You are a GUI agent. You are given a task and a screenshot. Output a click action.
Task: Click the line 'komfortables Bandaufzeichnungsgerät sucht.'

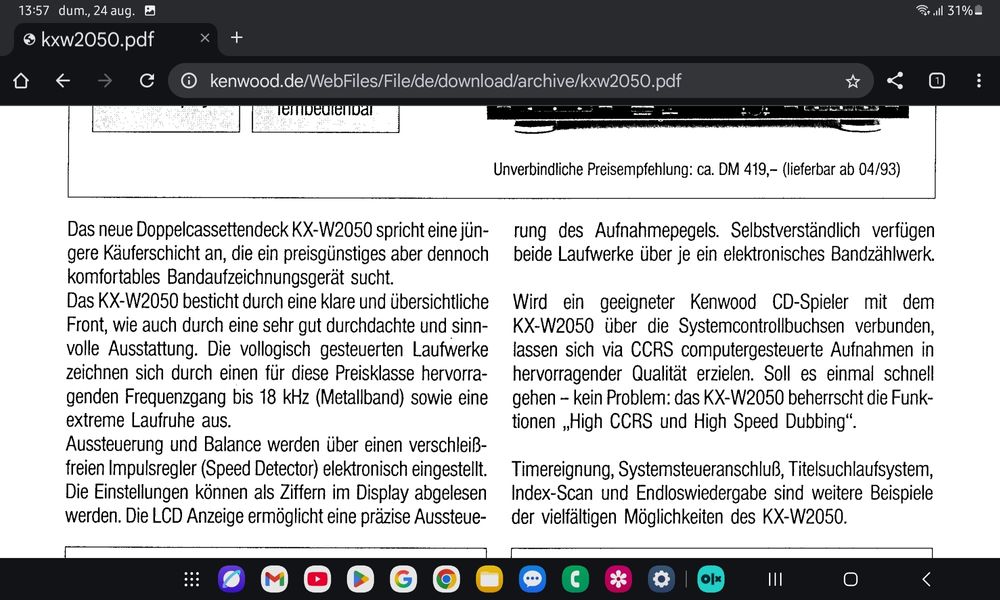pyautogui.click(x=230, y=277)
